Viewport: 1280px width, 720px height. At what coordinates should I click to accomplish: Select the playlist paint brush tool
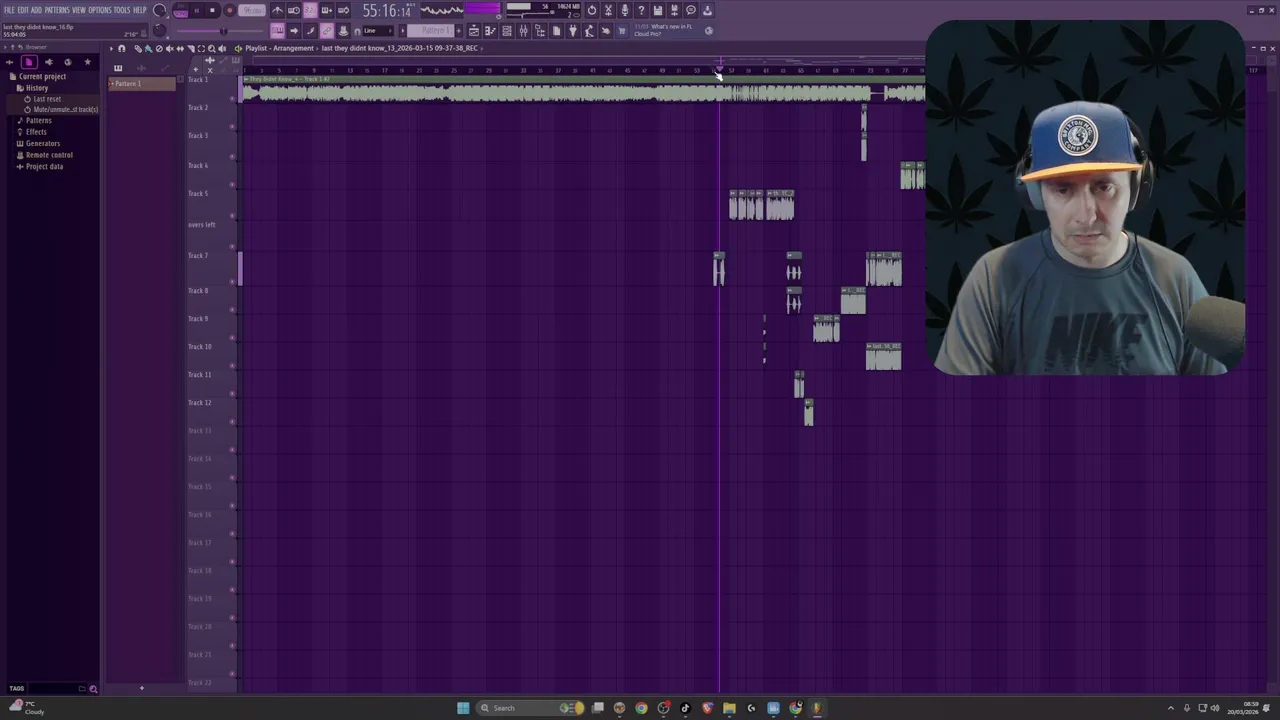[148, 48]
